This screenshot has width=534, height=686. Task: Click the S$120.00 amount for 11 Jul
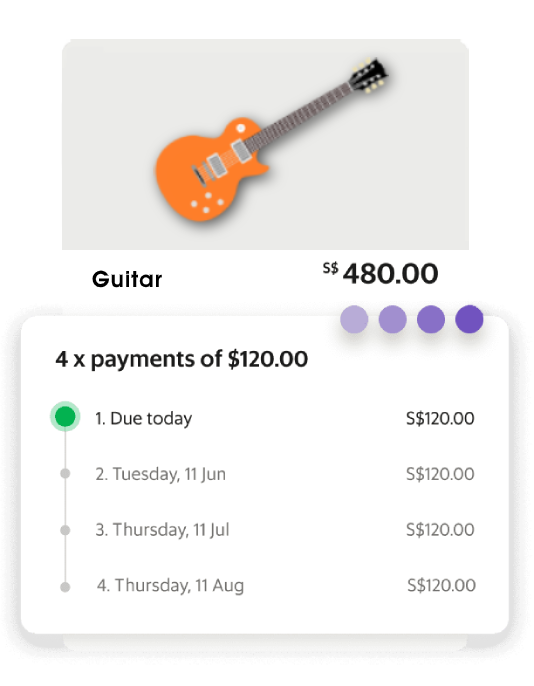440,530
